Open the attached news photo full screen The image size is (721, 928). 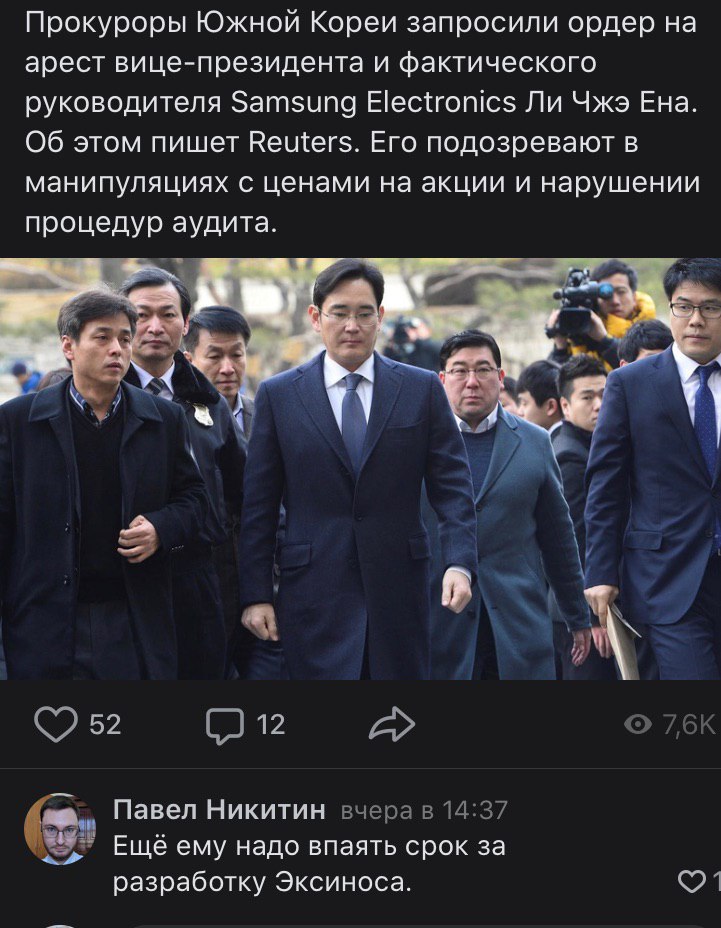pyautogui.click(x=360, y=469)
